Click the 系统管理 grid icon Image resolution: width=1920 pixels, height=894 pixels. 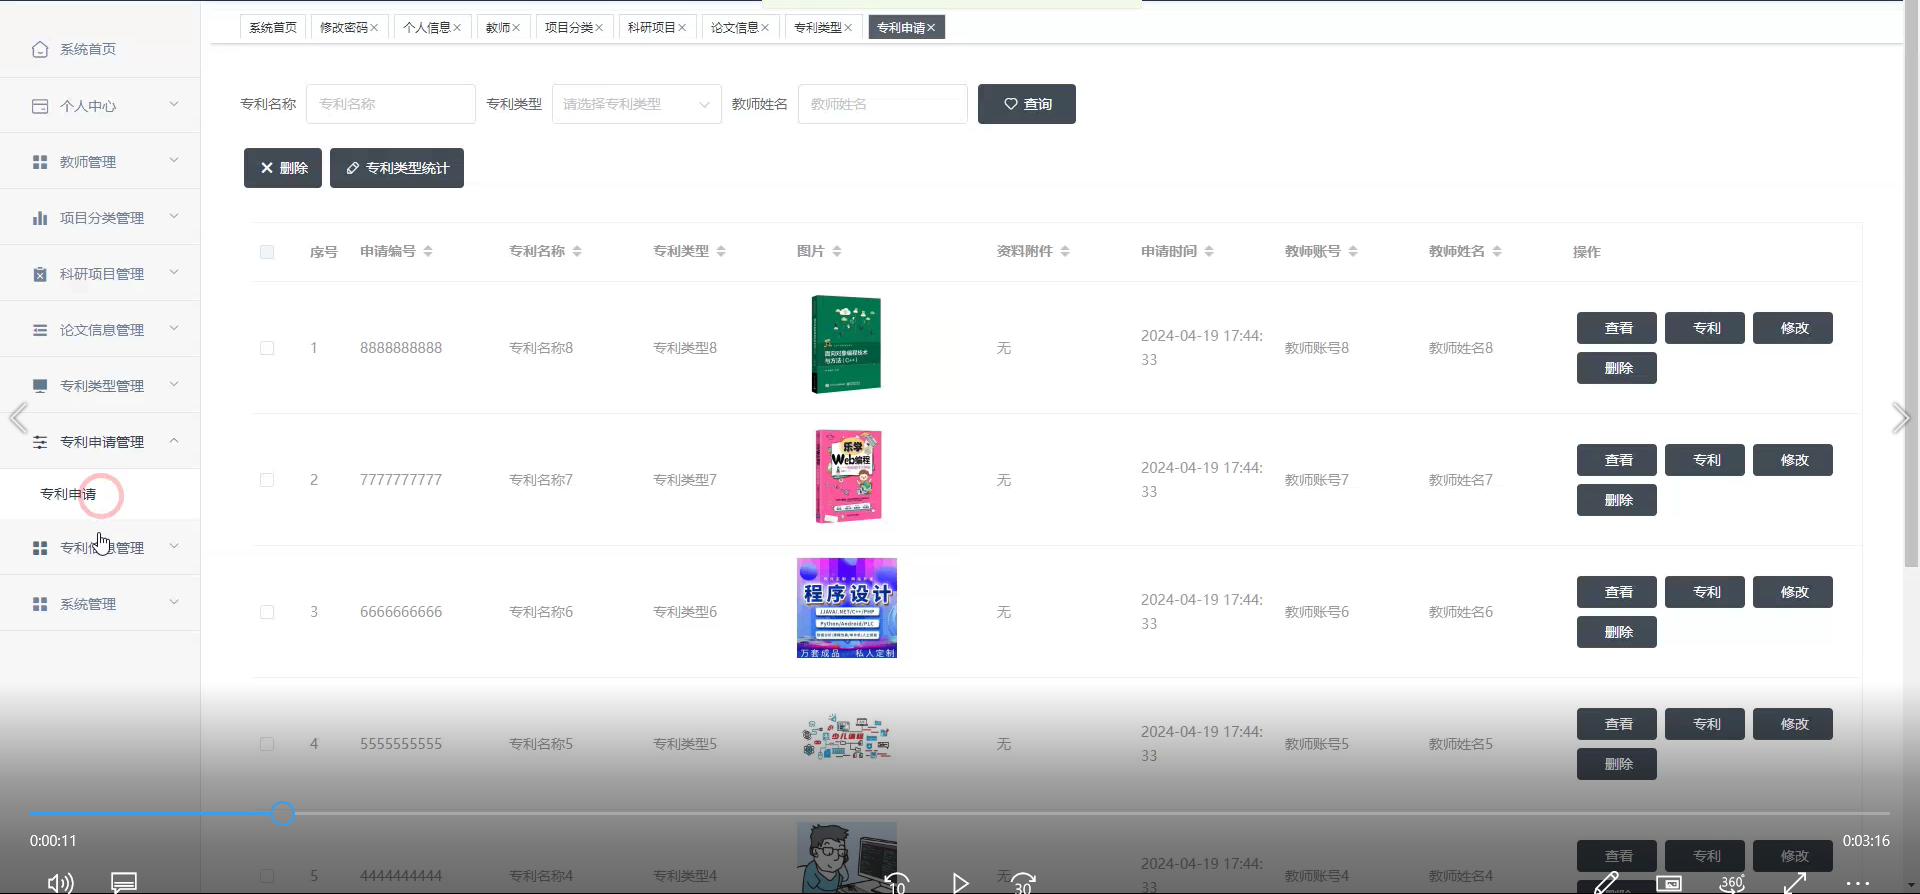[40, 604]
